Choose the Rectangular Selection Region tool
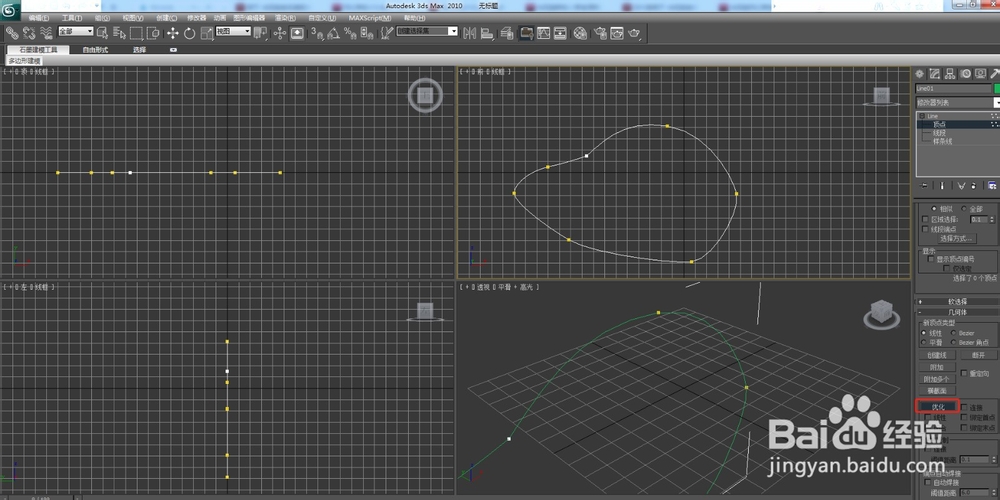The image size is (1000, 500). click(x=136, y=33)
